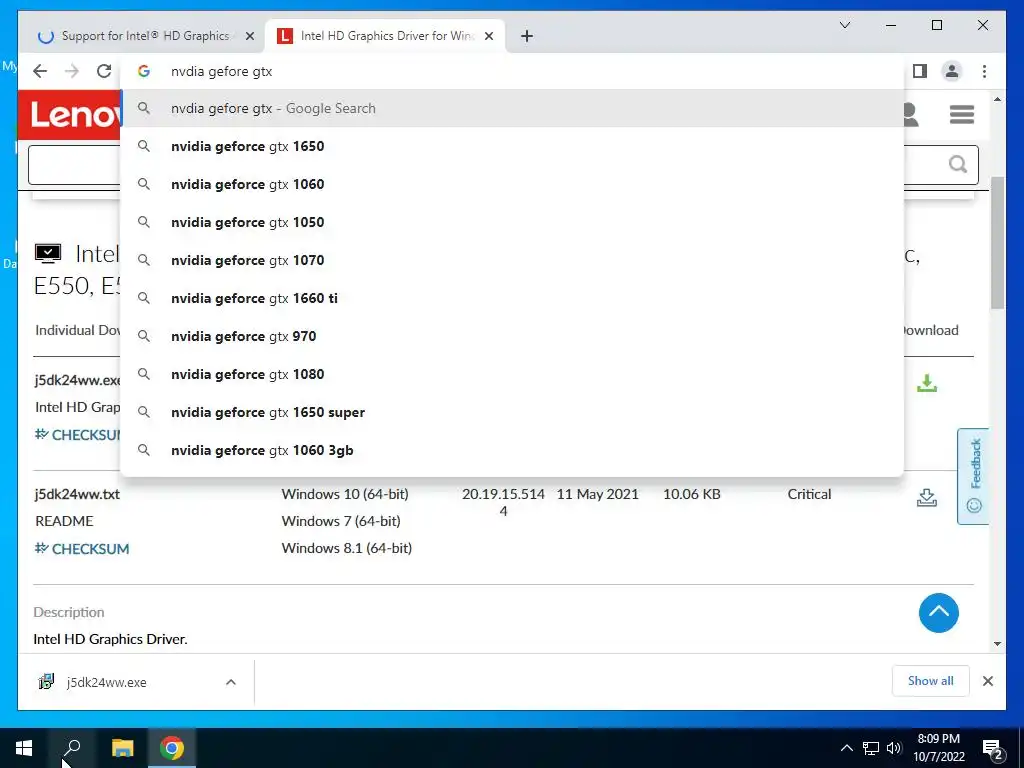Open downloaded j5dk24ww.exe in download bar
The width and height of the screenshot is (1024, 768).
point(106,682)
